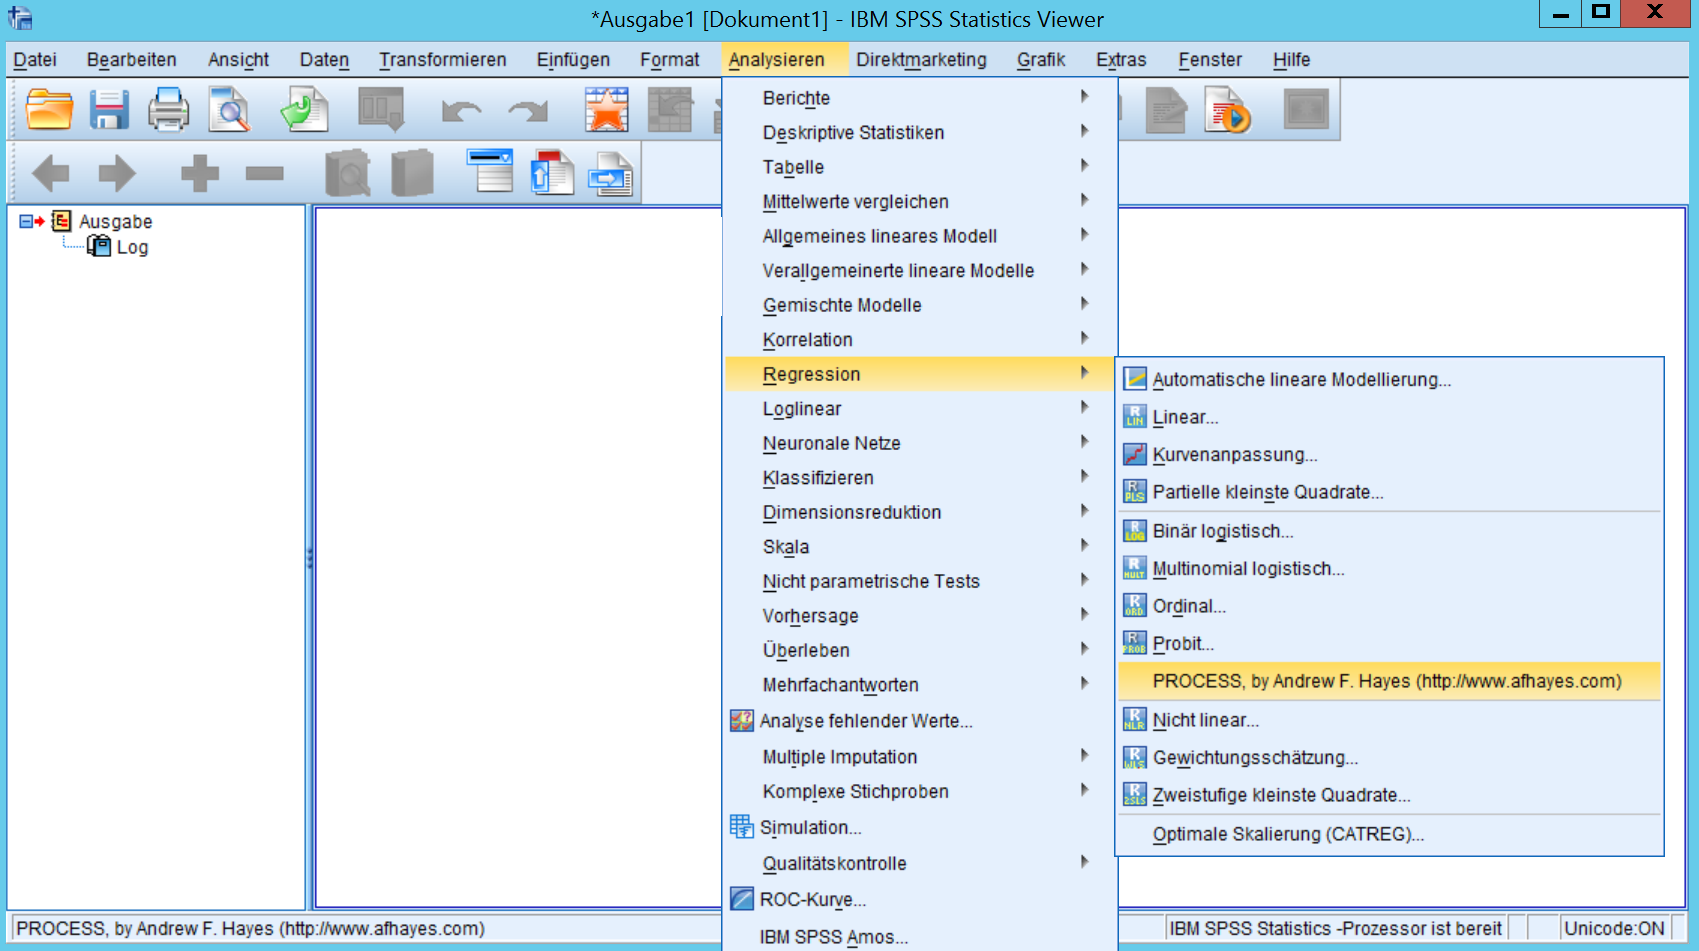Image resolution: width=1699 pixels, height=951 pixels.
Task: Select the Log item in outline
Action: tap(132, 247)
